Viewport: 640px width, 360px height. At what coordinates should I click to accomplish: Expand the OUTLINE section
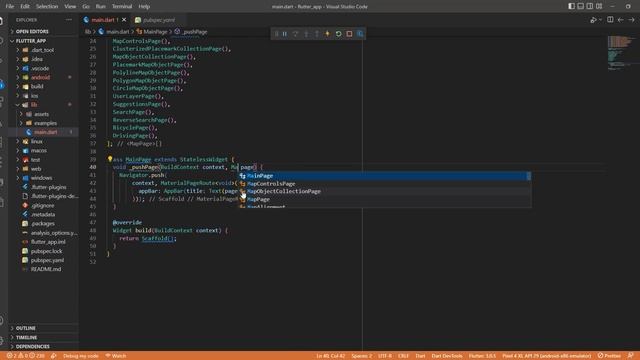[43, 328]
